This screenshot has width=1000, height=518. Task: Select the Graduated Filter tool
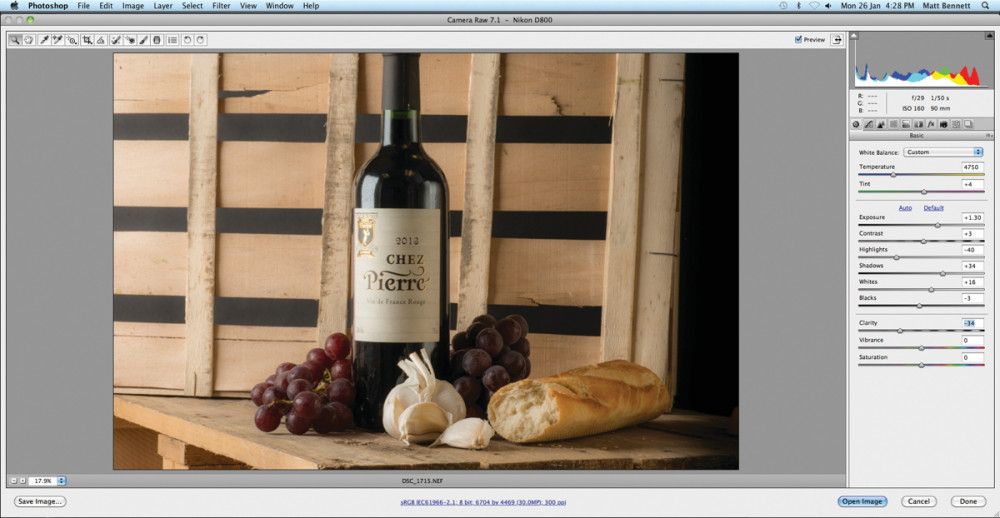click(x=157, y=40)
